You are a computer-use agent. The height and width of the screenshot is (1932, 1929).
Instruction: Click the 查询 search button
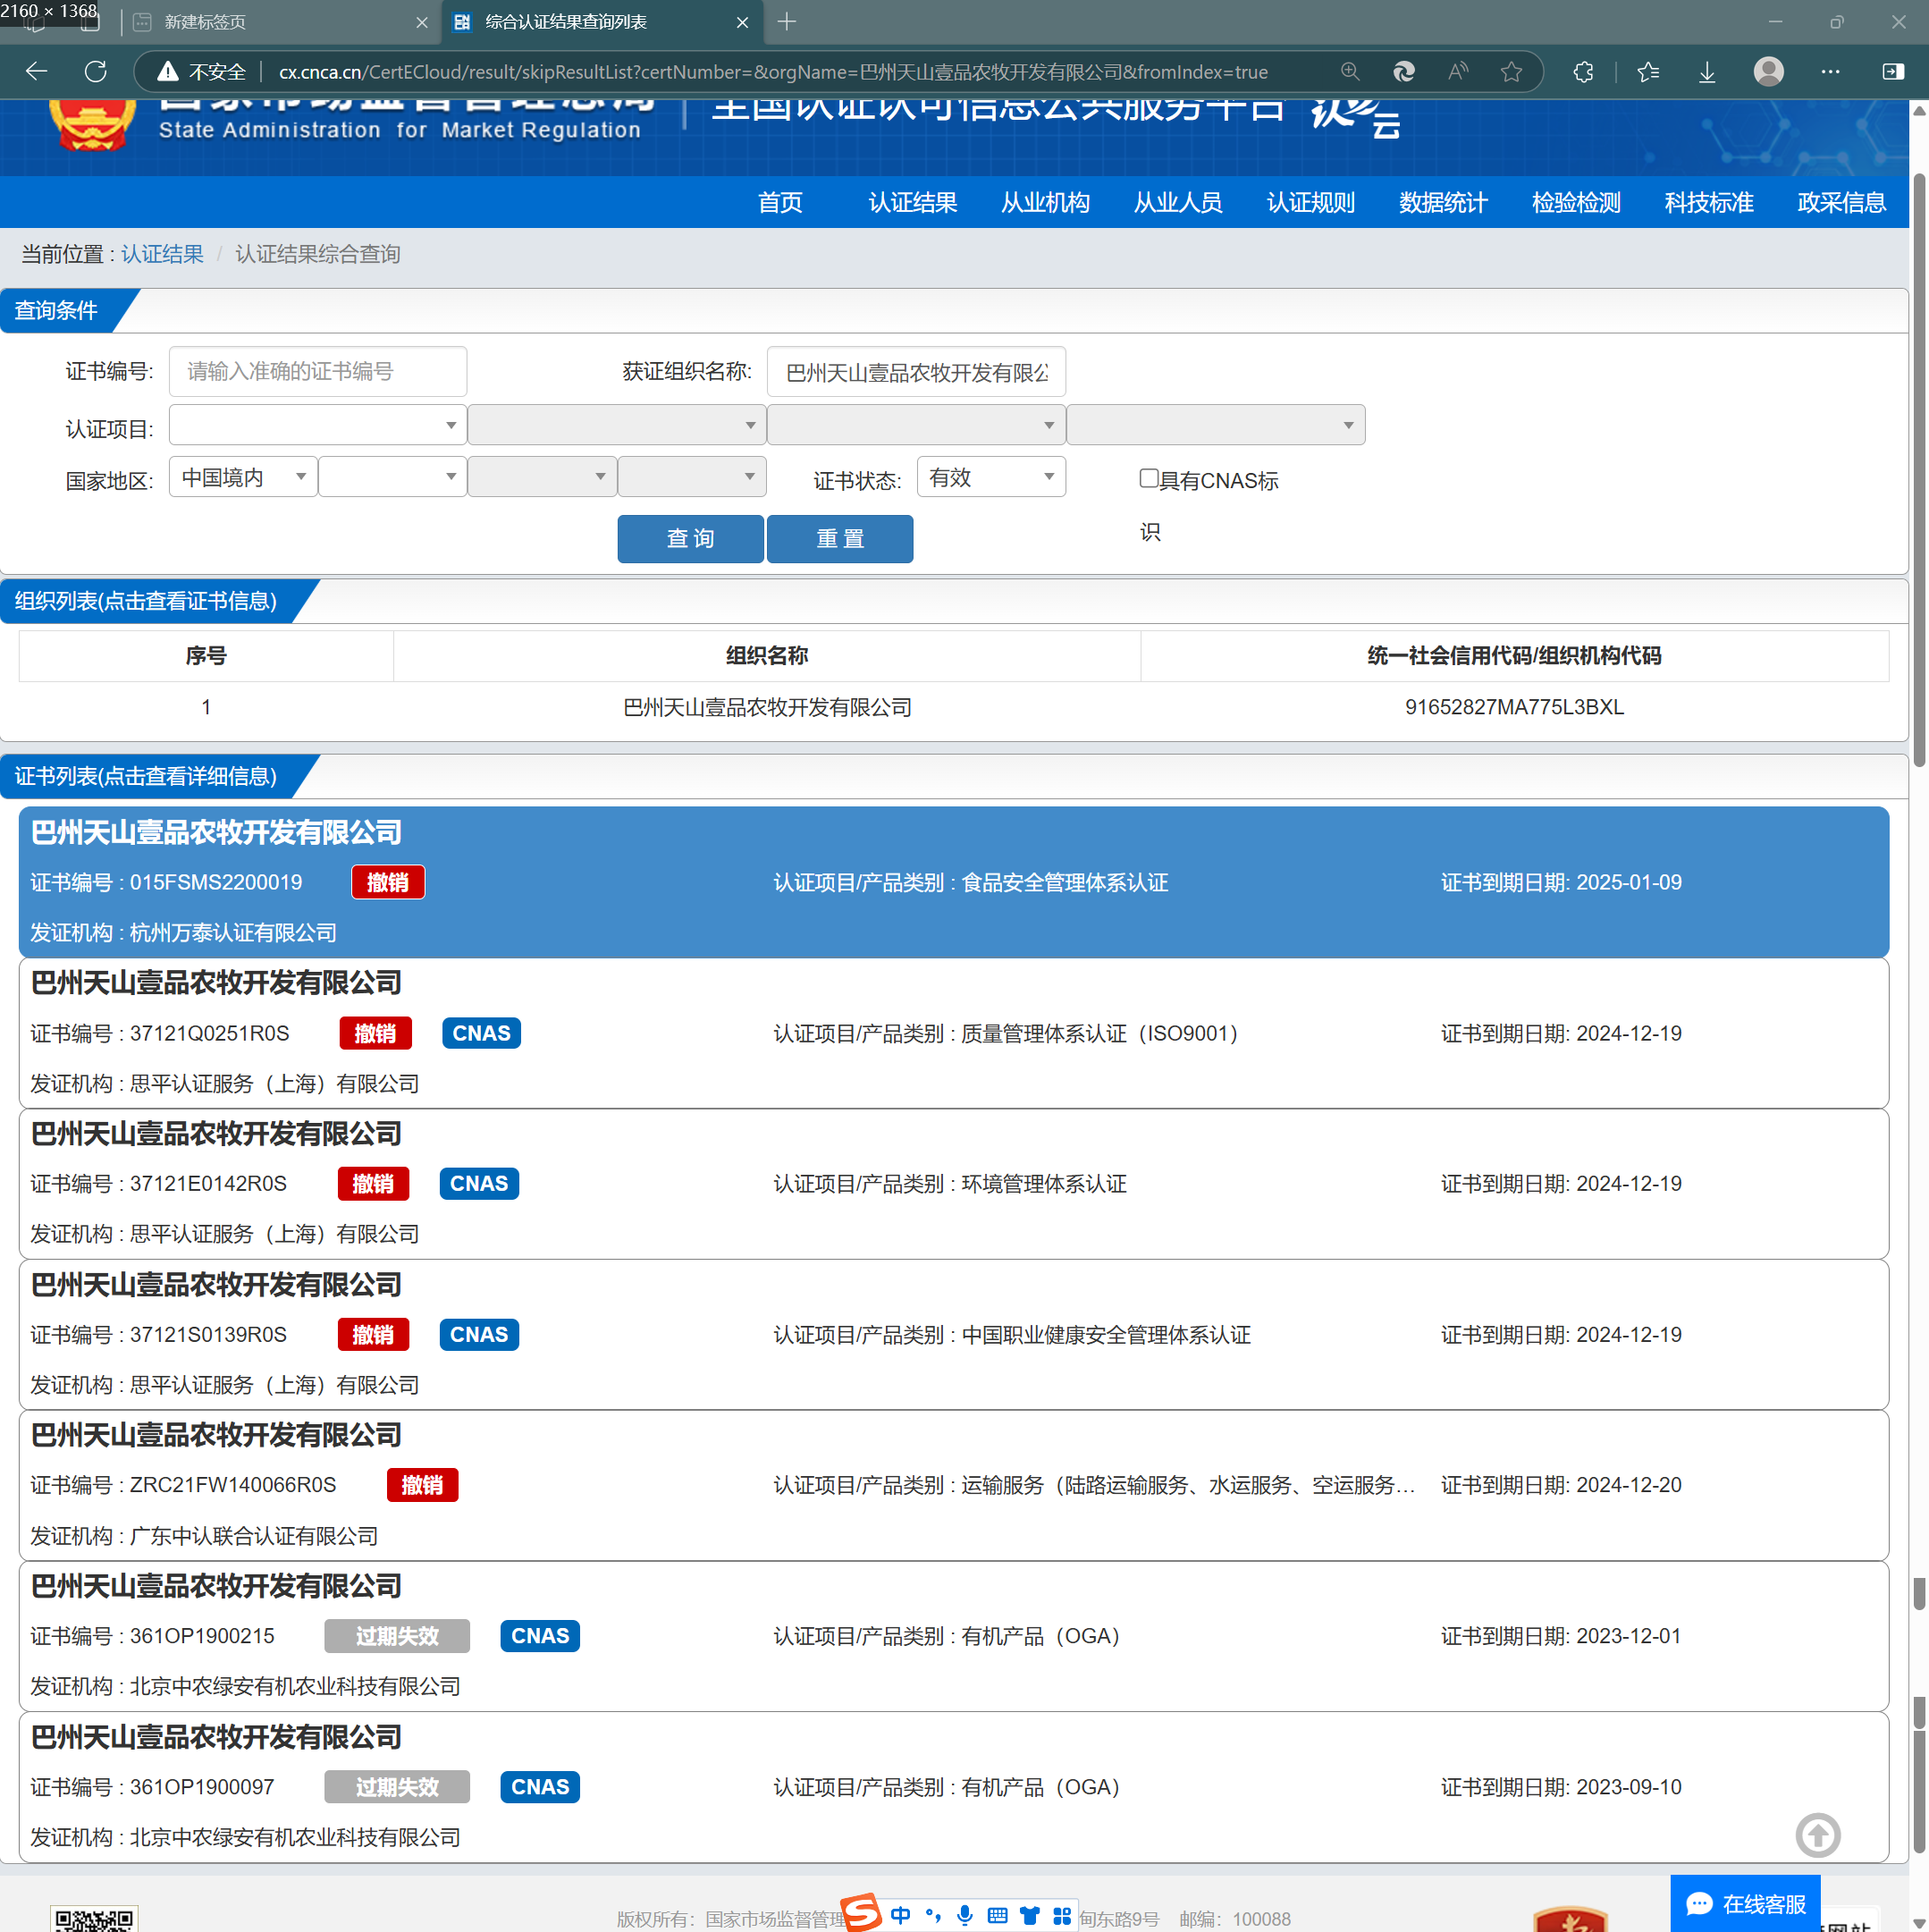coord(690,539)
